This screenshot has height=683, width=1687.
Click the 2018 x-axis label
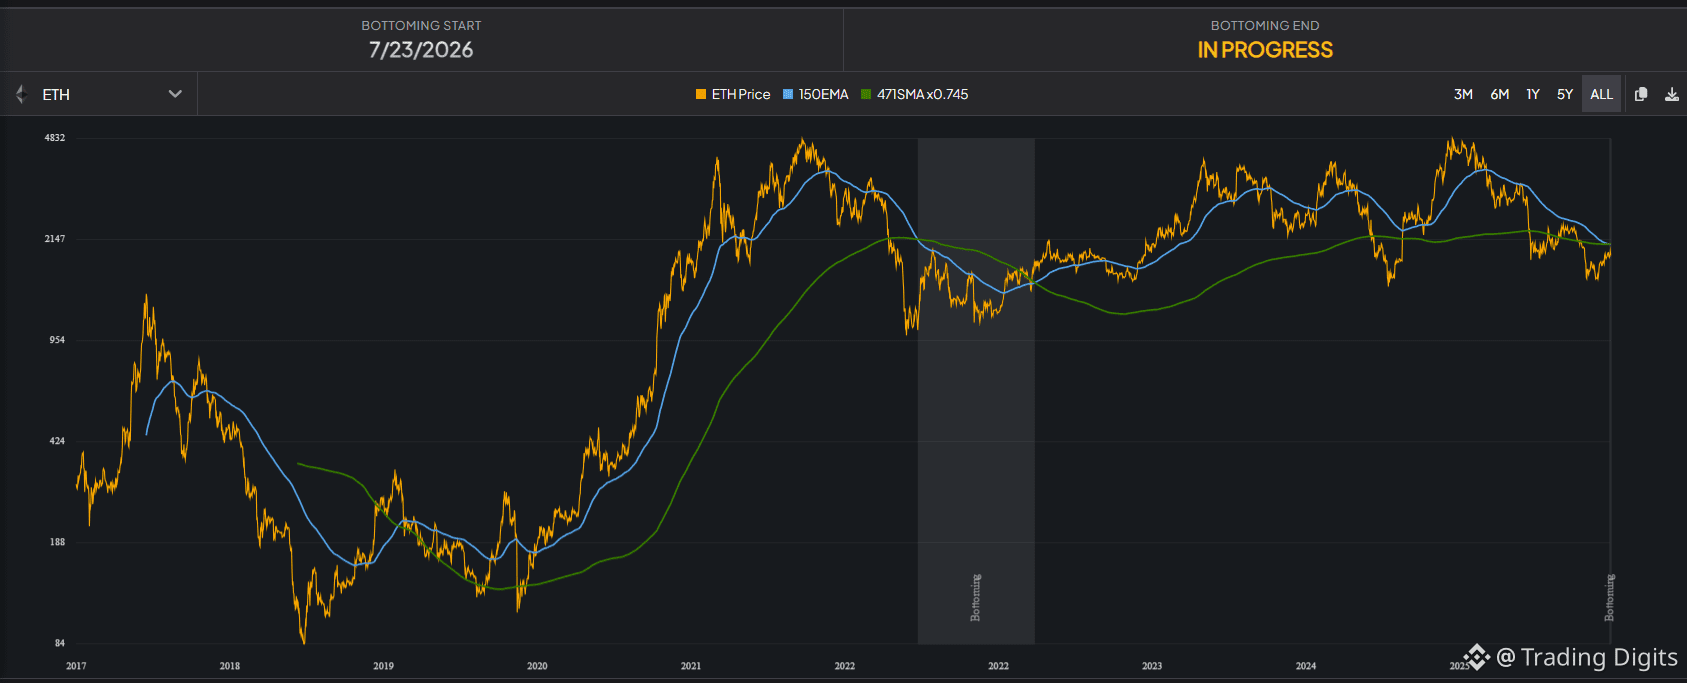click(x=230, y=666)
